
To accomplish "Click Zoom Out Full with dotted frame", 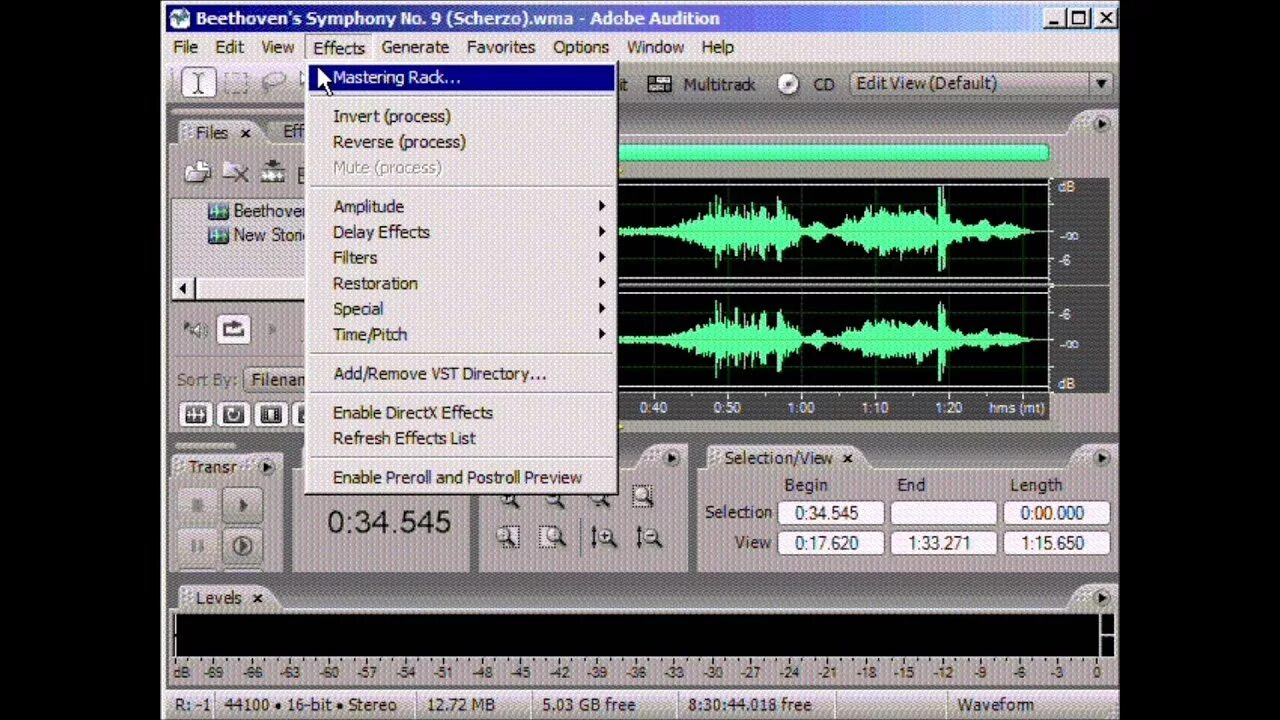I will tap(642, 496).
